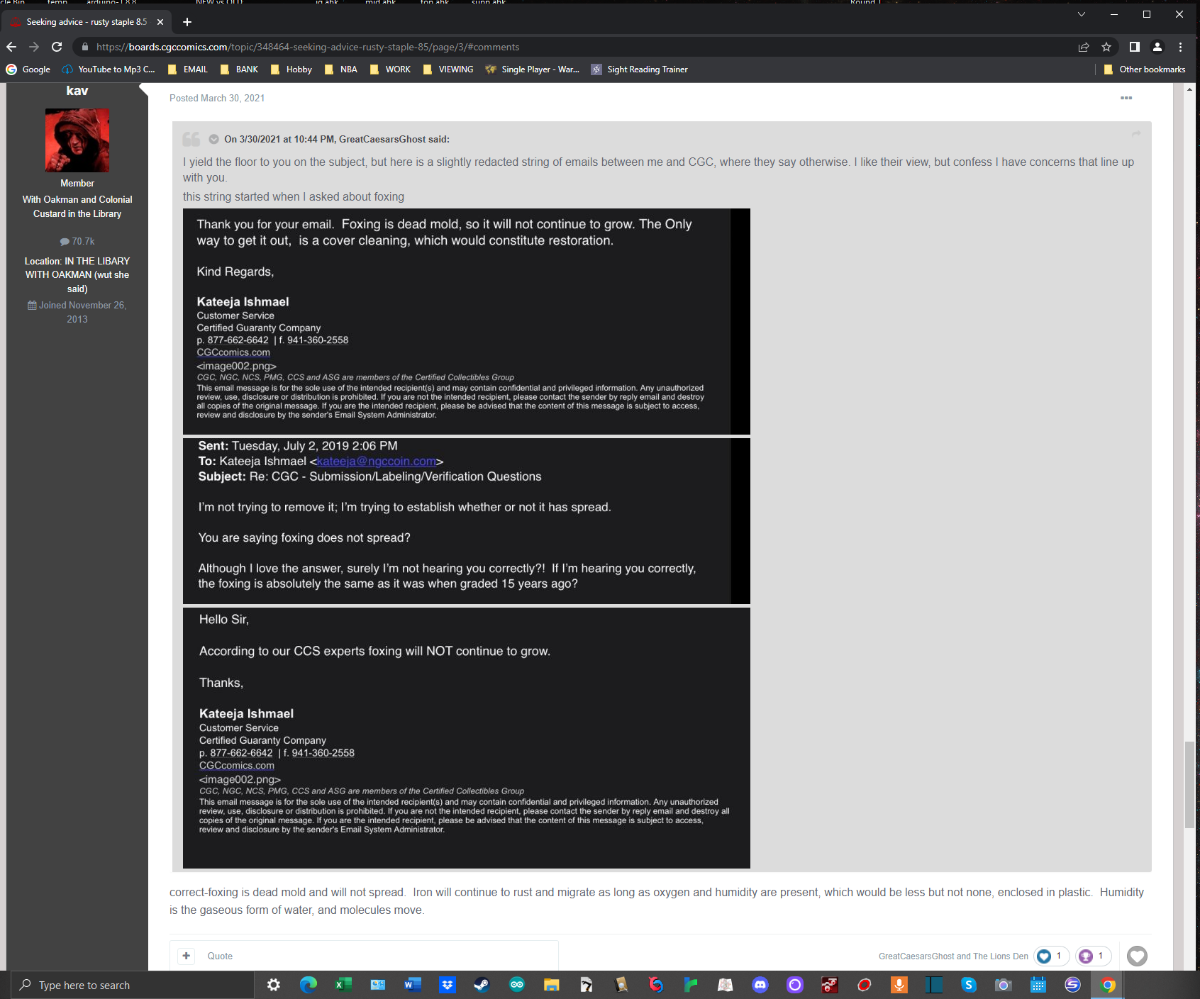Click the Quote reply link

pos(220,956)
